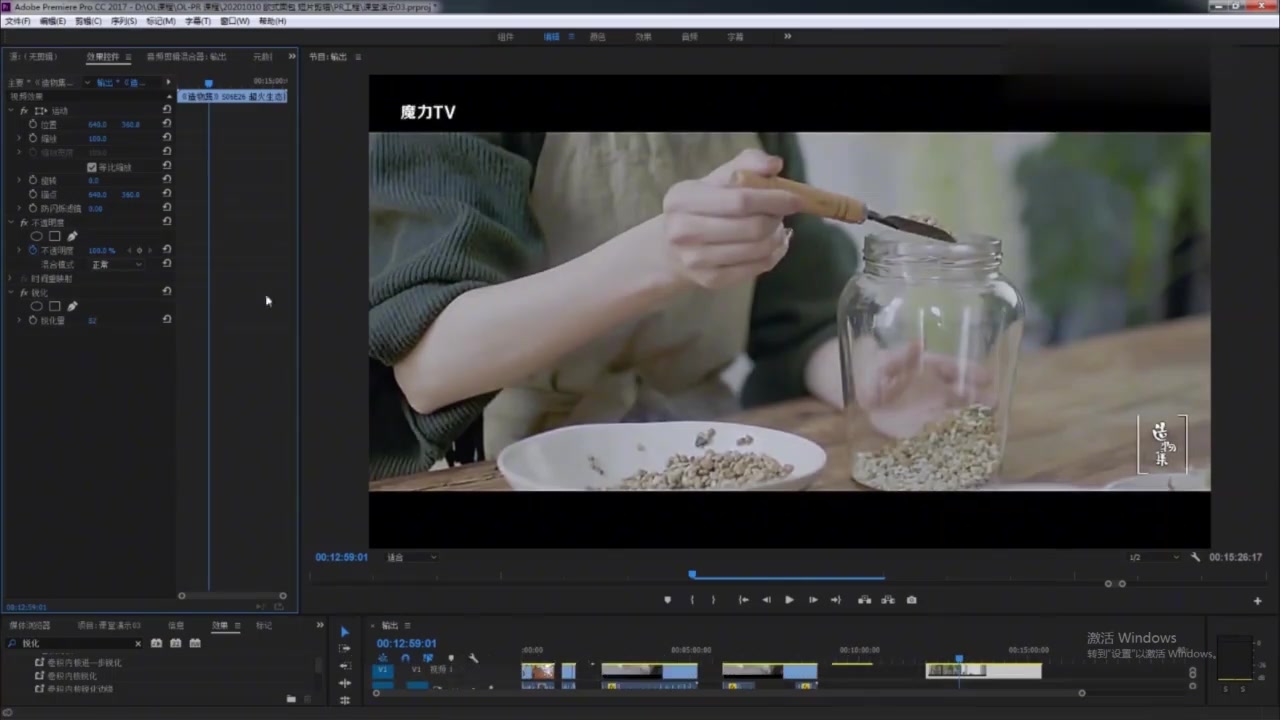Switch to the 信息 Info tab
The width and height of the screenshot is (1280, 720).
tap(176, 625)
